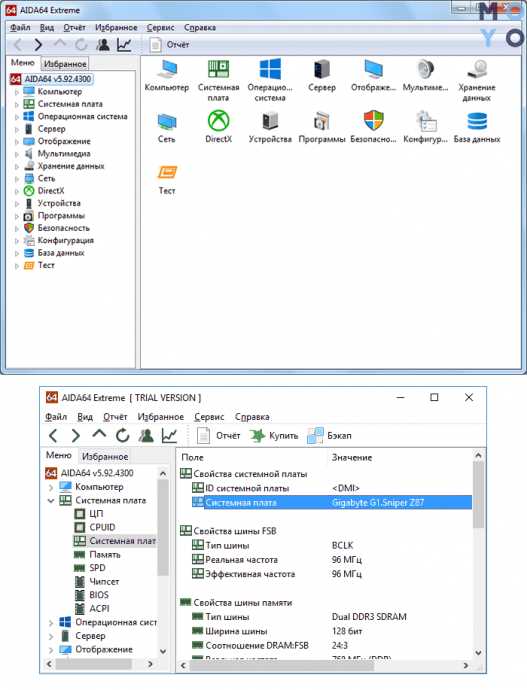Expand Безопасность node in the upper tree
The height and width of the screenshot is (690, 527).
pyautogui.click(x=17, y=228)
